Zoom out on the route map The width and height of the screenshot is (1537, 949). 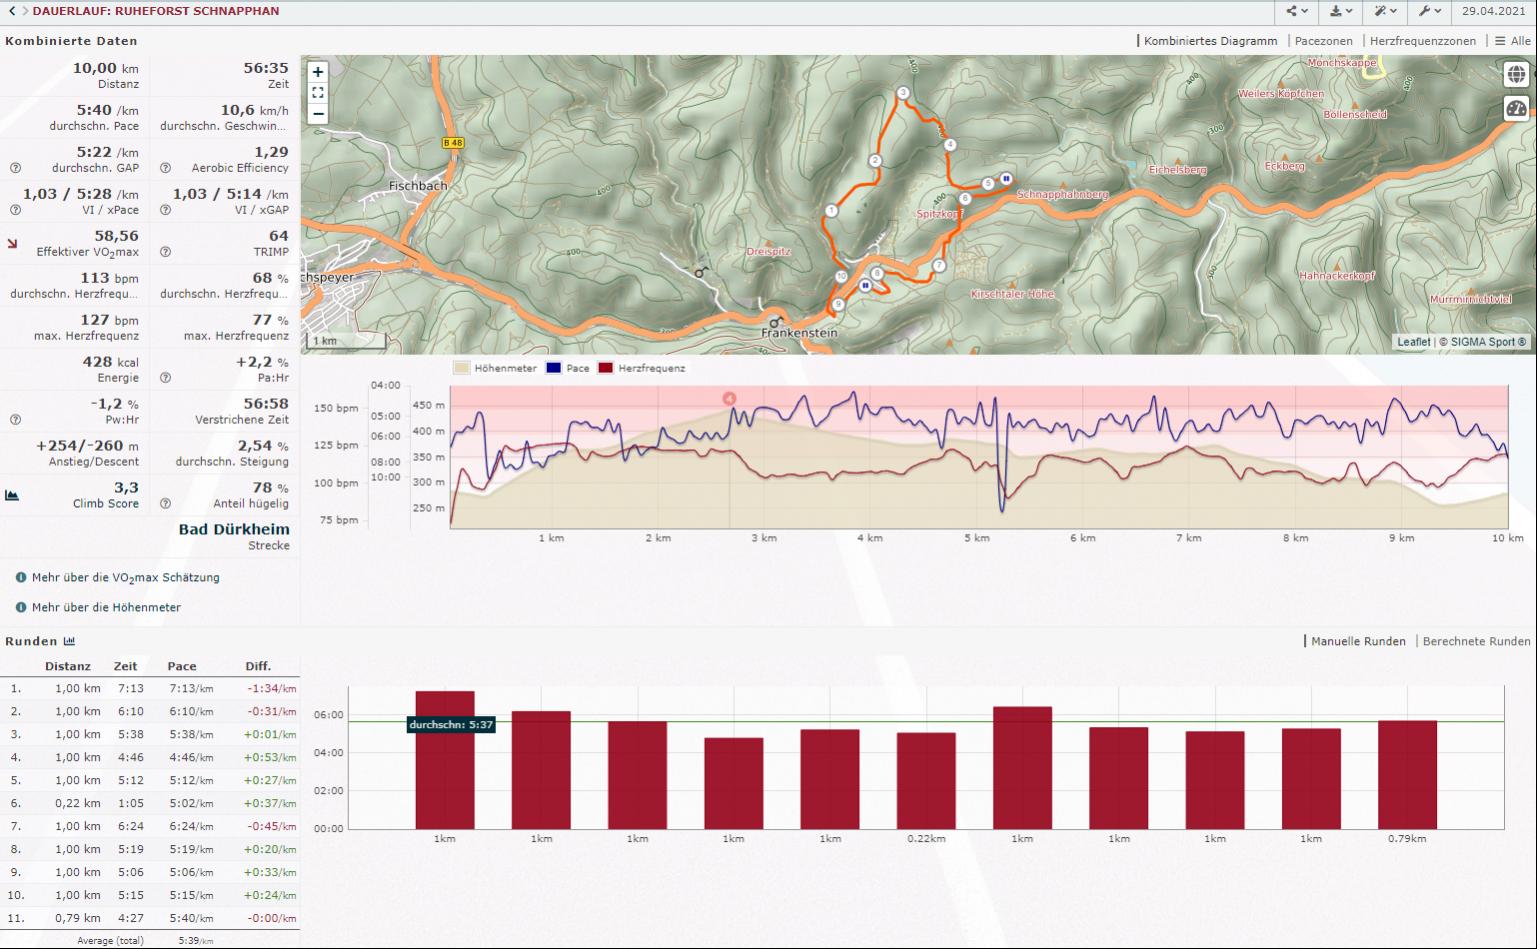pyautogui.click(x=318, y=113)
